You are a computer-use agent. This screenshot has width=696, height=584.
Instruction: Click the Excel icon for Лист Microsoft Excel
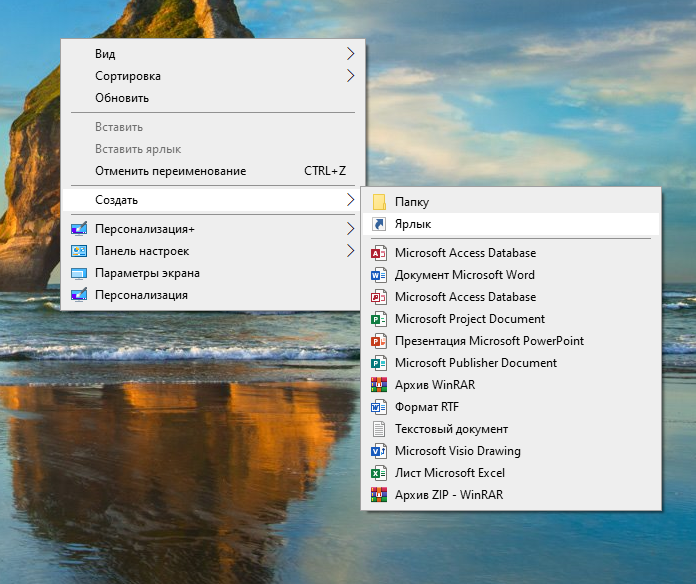(379, 473)
